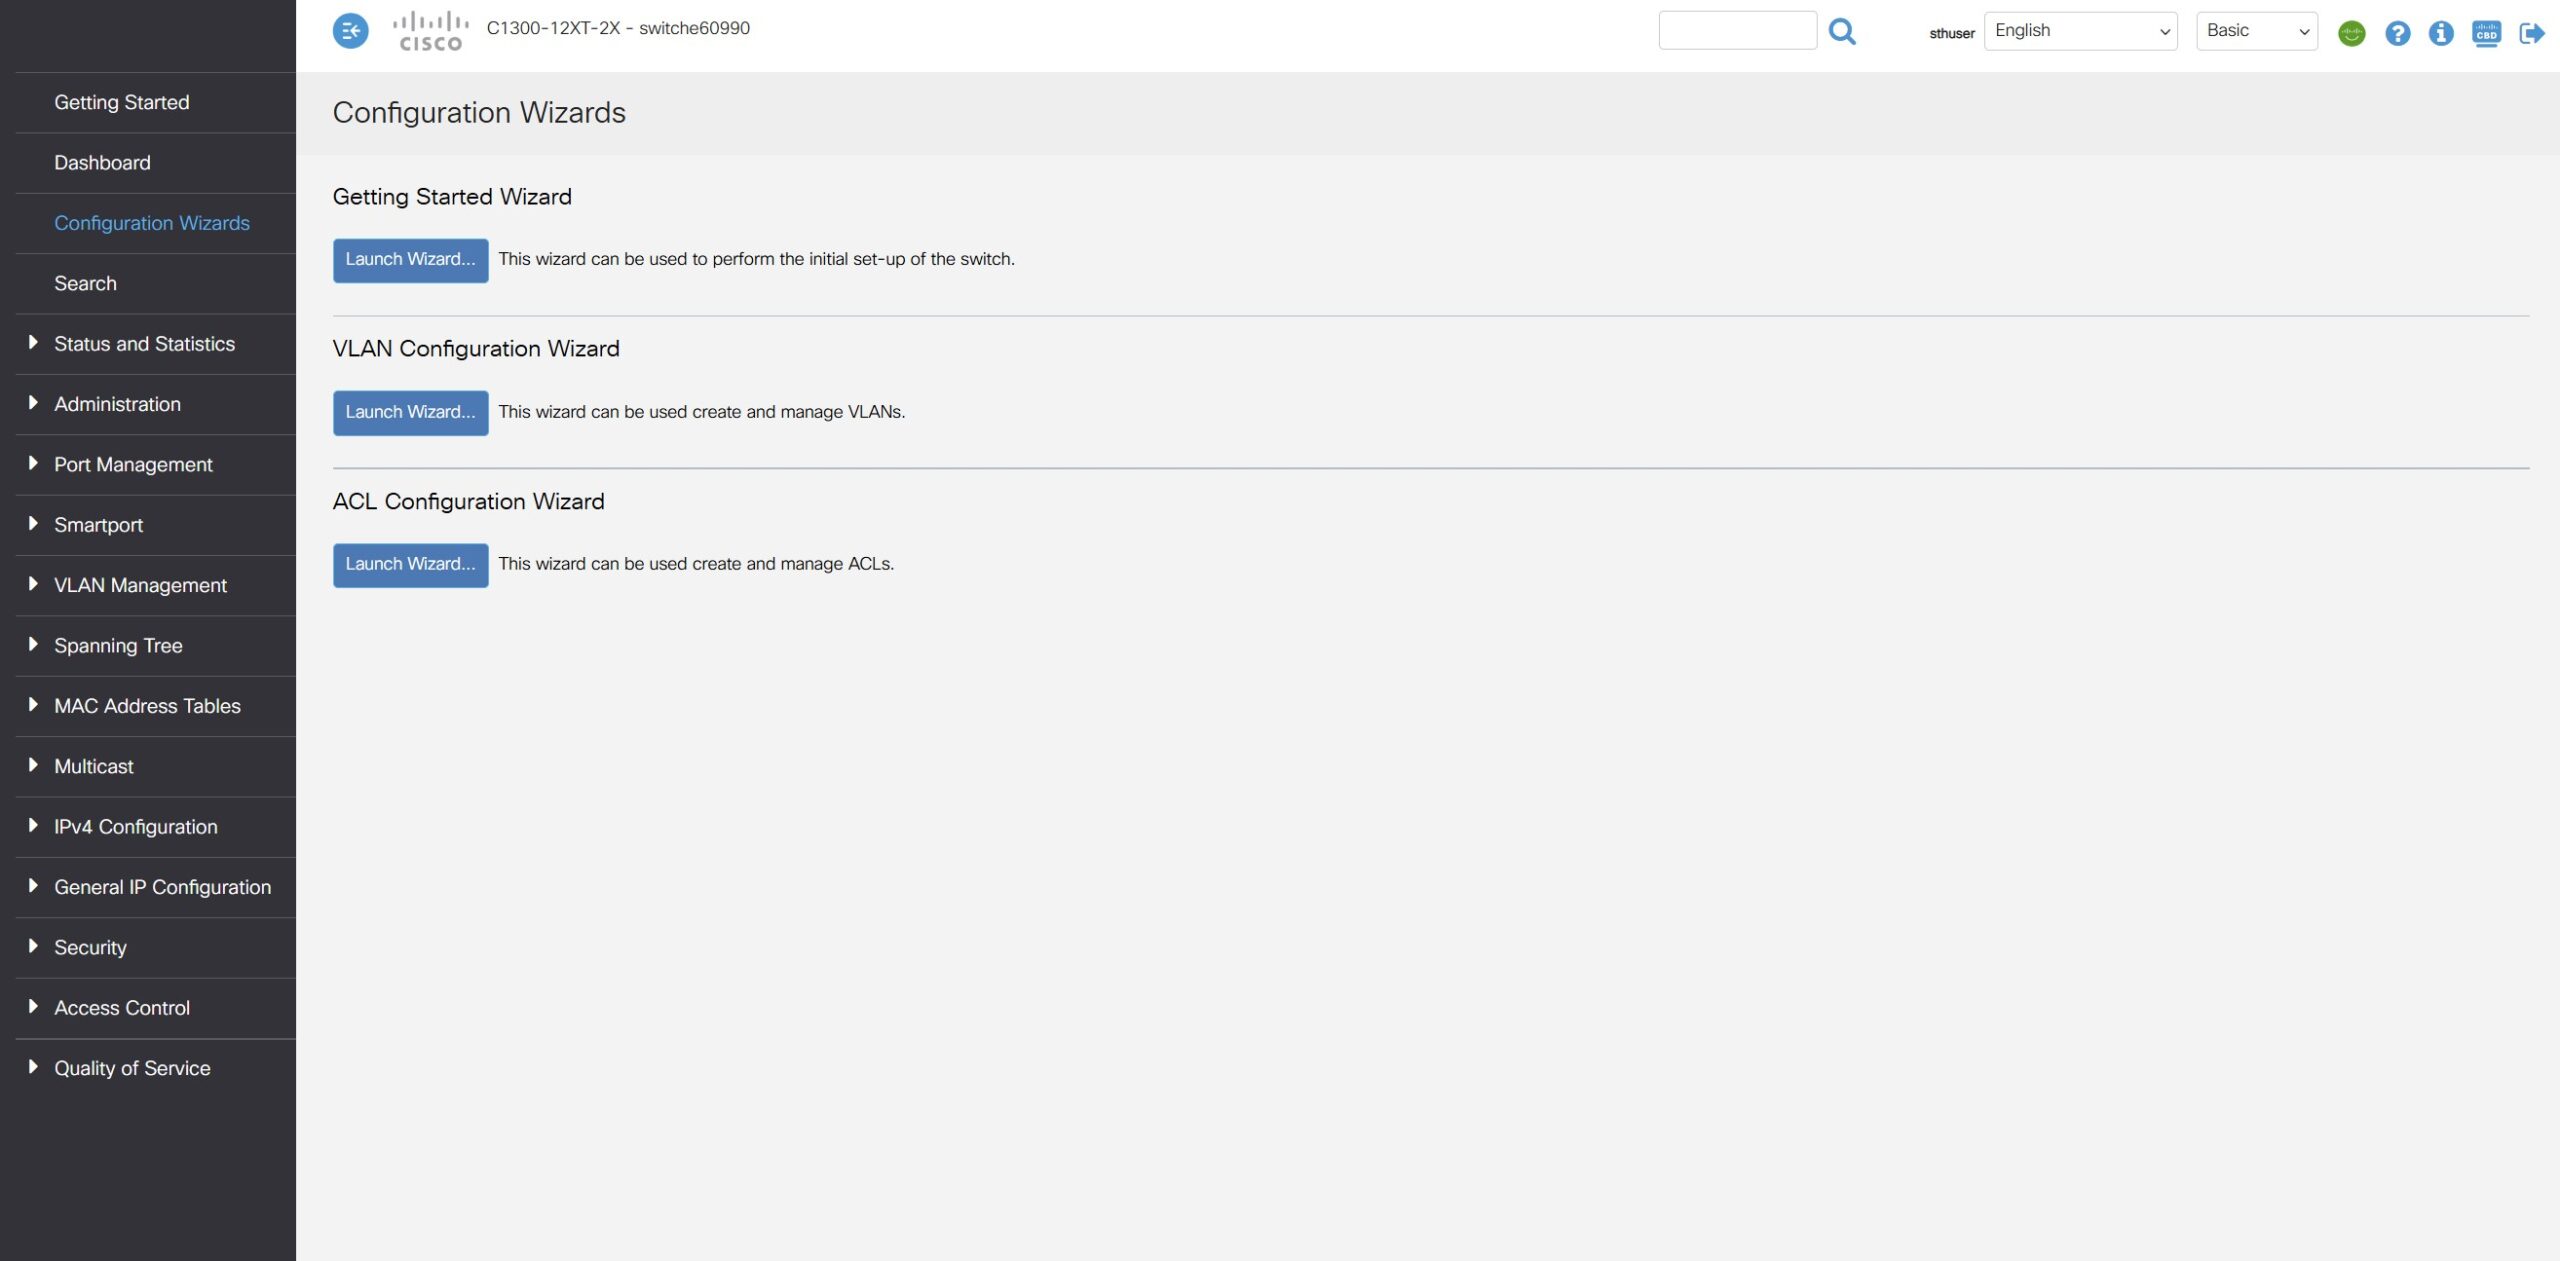Launch the ACL Configuration Wizard
The height and width of the screenshot is (1261, 2560).
coord(410,564)
